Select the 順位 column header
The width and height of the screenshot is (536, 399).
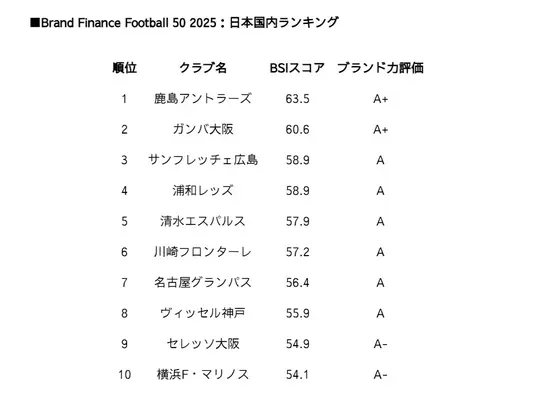coord(124,68)
